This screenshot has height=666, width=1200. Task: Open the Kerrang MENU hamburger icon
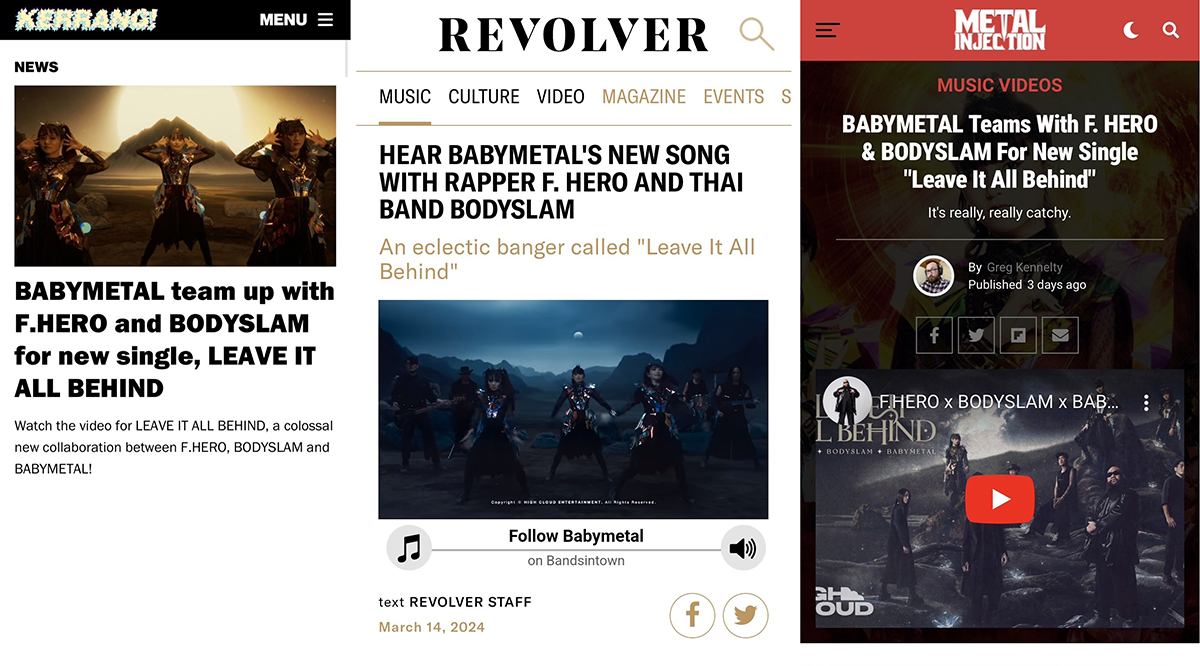tap(325, 19)
